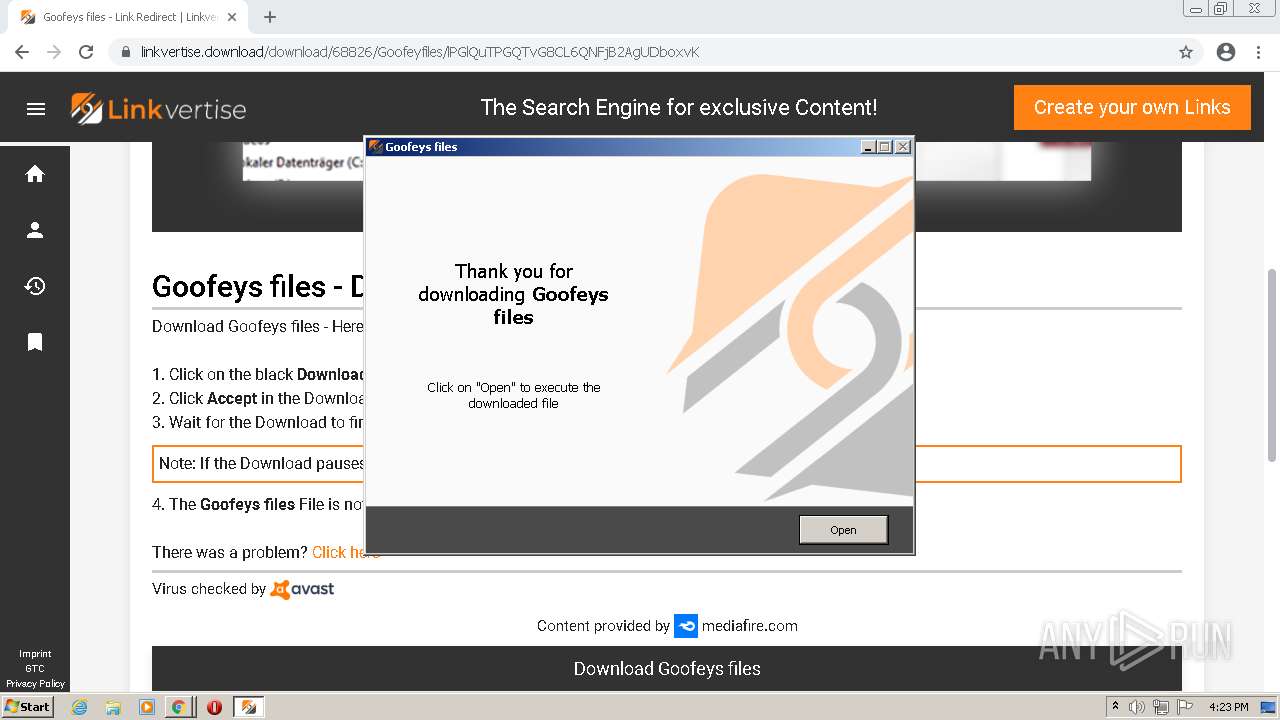Open the history sidebar icon
The image size is (1280, 720).
click(35, 286)
